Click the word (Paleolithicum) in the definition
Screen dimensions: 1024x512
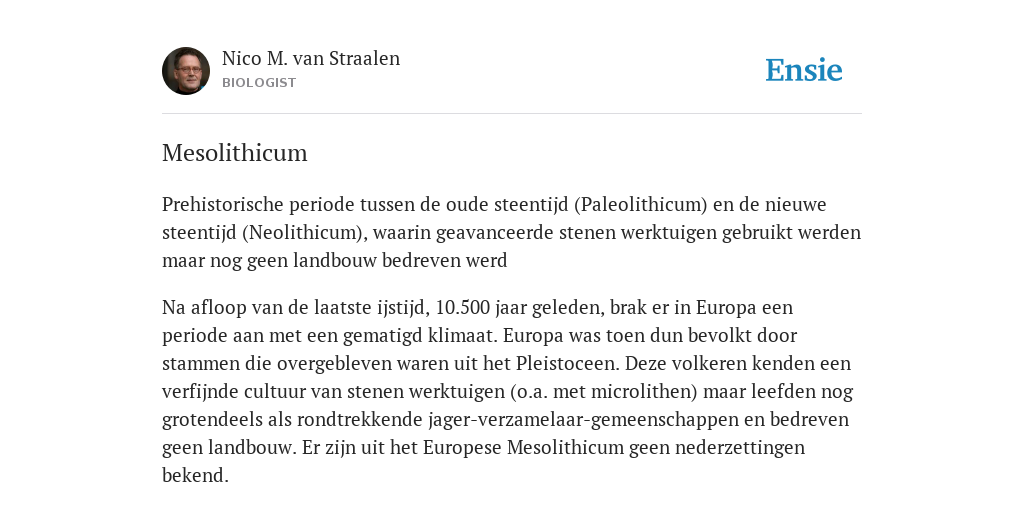click(641, 204)
